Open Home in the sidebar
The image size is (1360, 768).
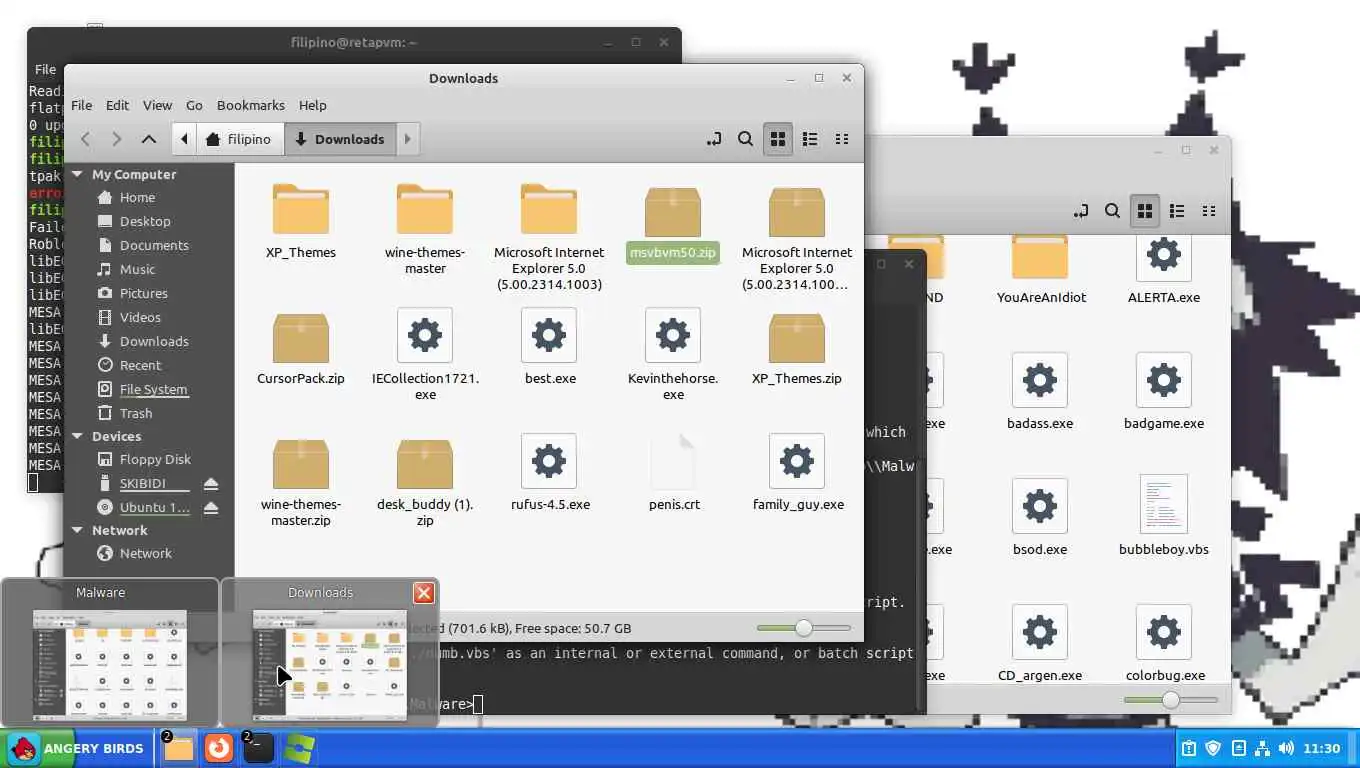point(137,197)
